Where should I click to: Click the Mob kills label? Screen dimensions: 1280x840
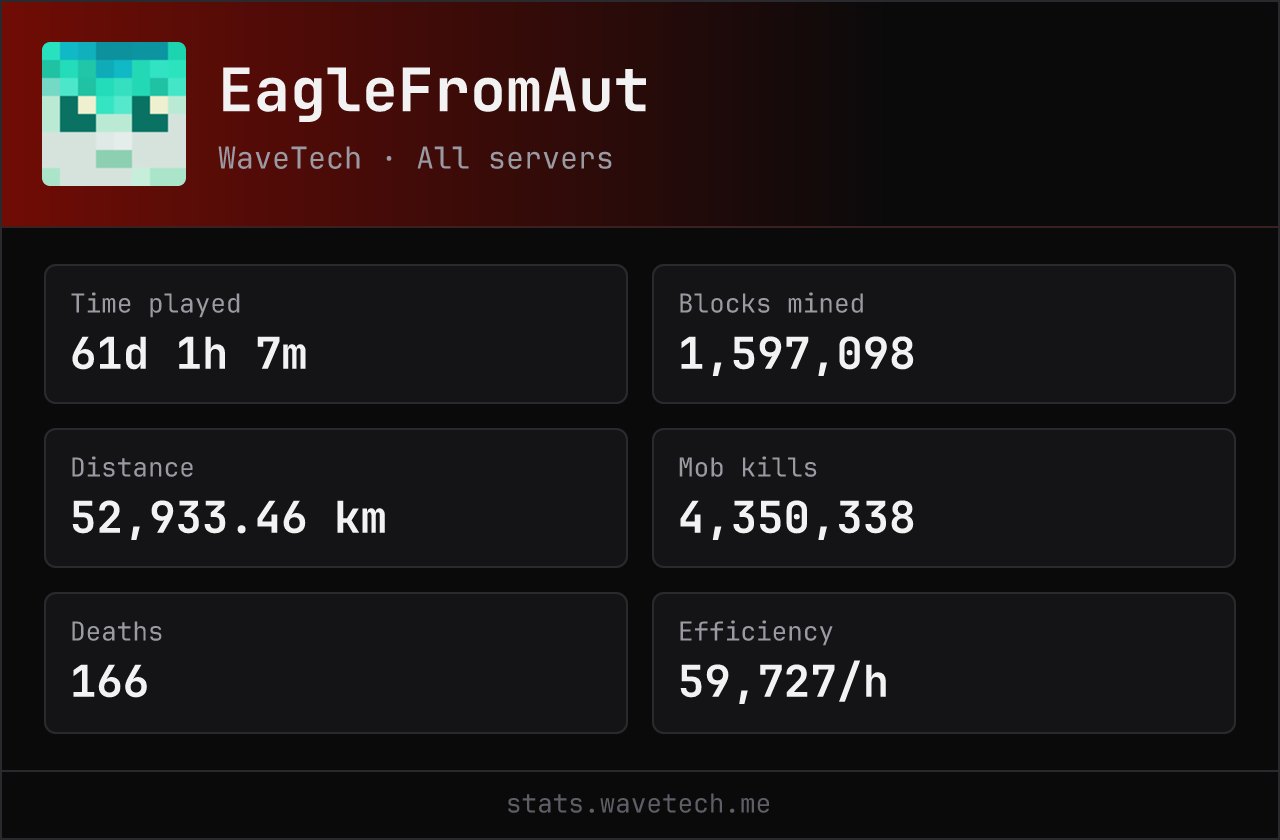pyautogui.click(x=748, y=468)
